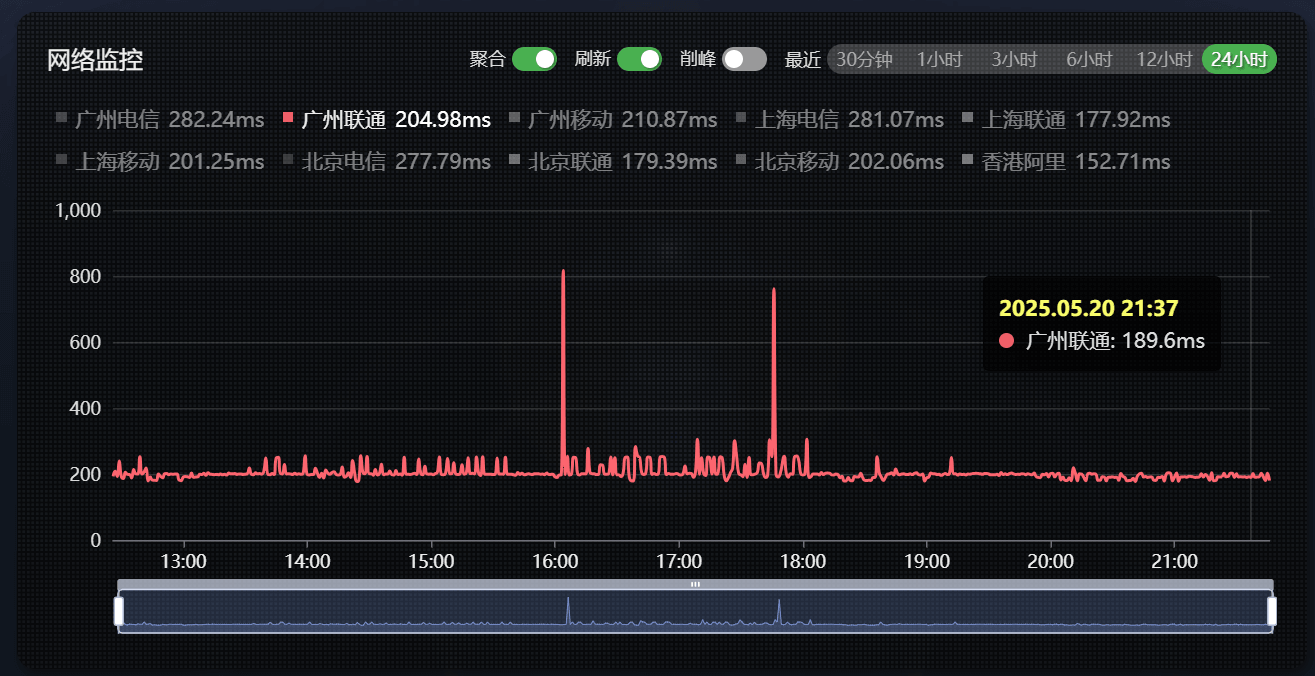Disable the 刷新 auto-refresh switch

639,59
